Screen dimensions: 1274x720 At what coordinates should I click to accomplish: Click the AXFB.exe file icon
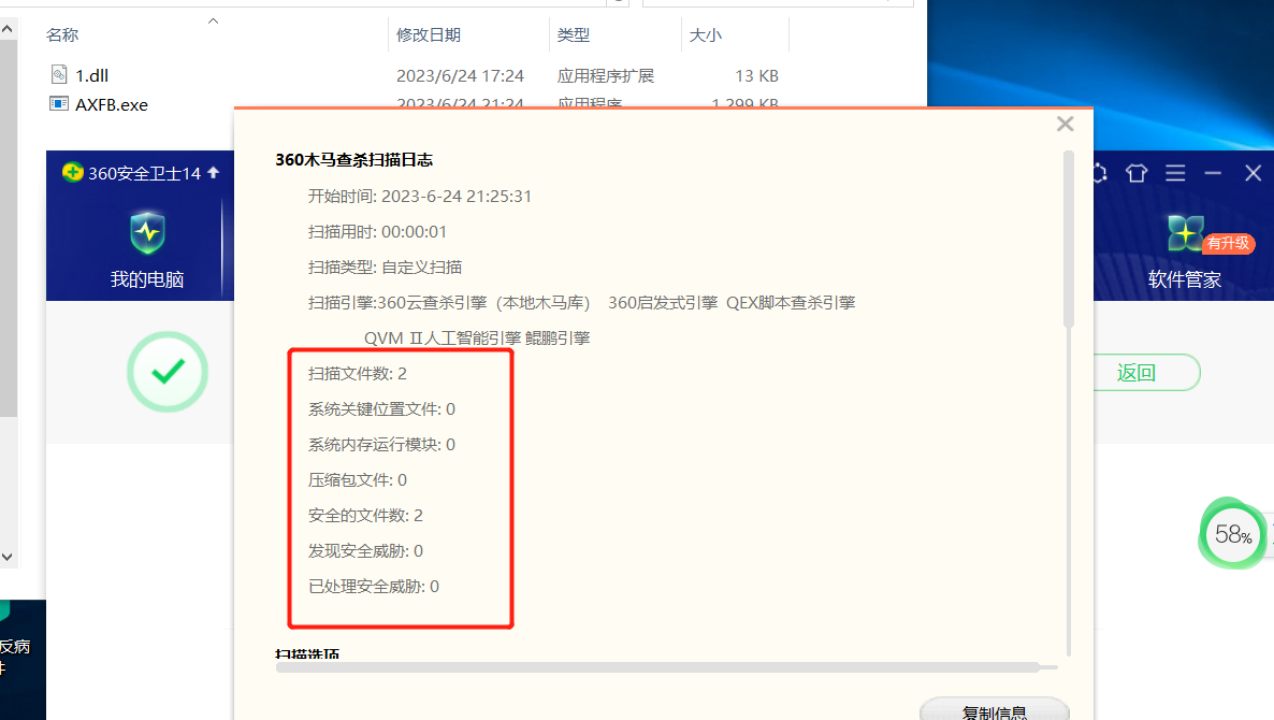[x=59, y=104]
